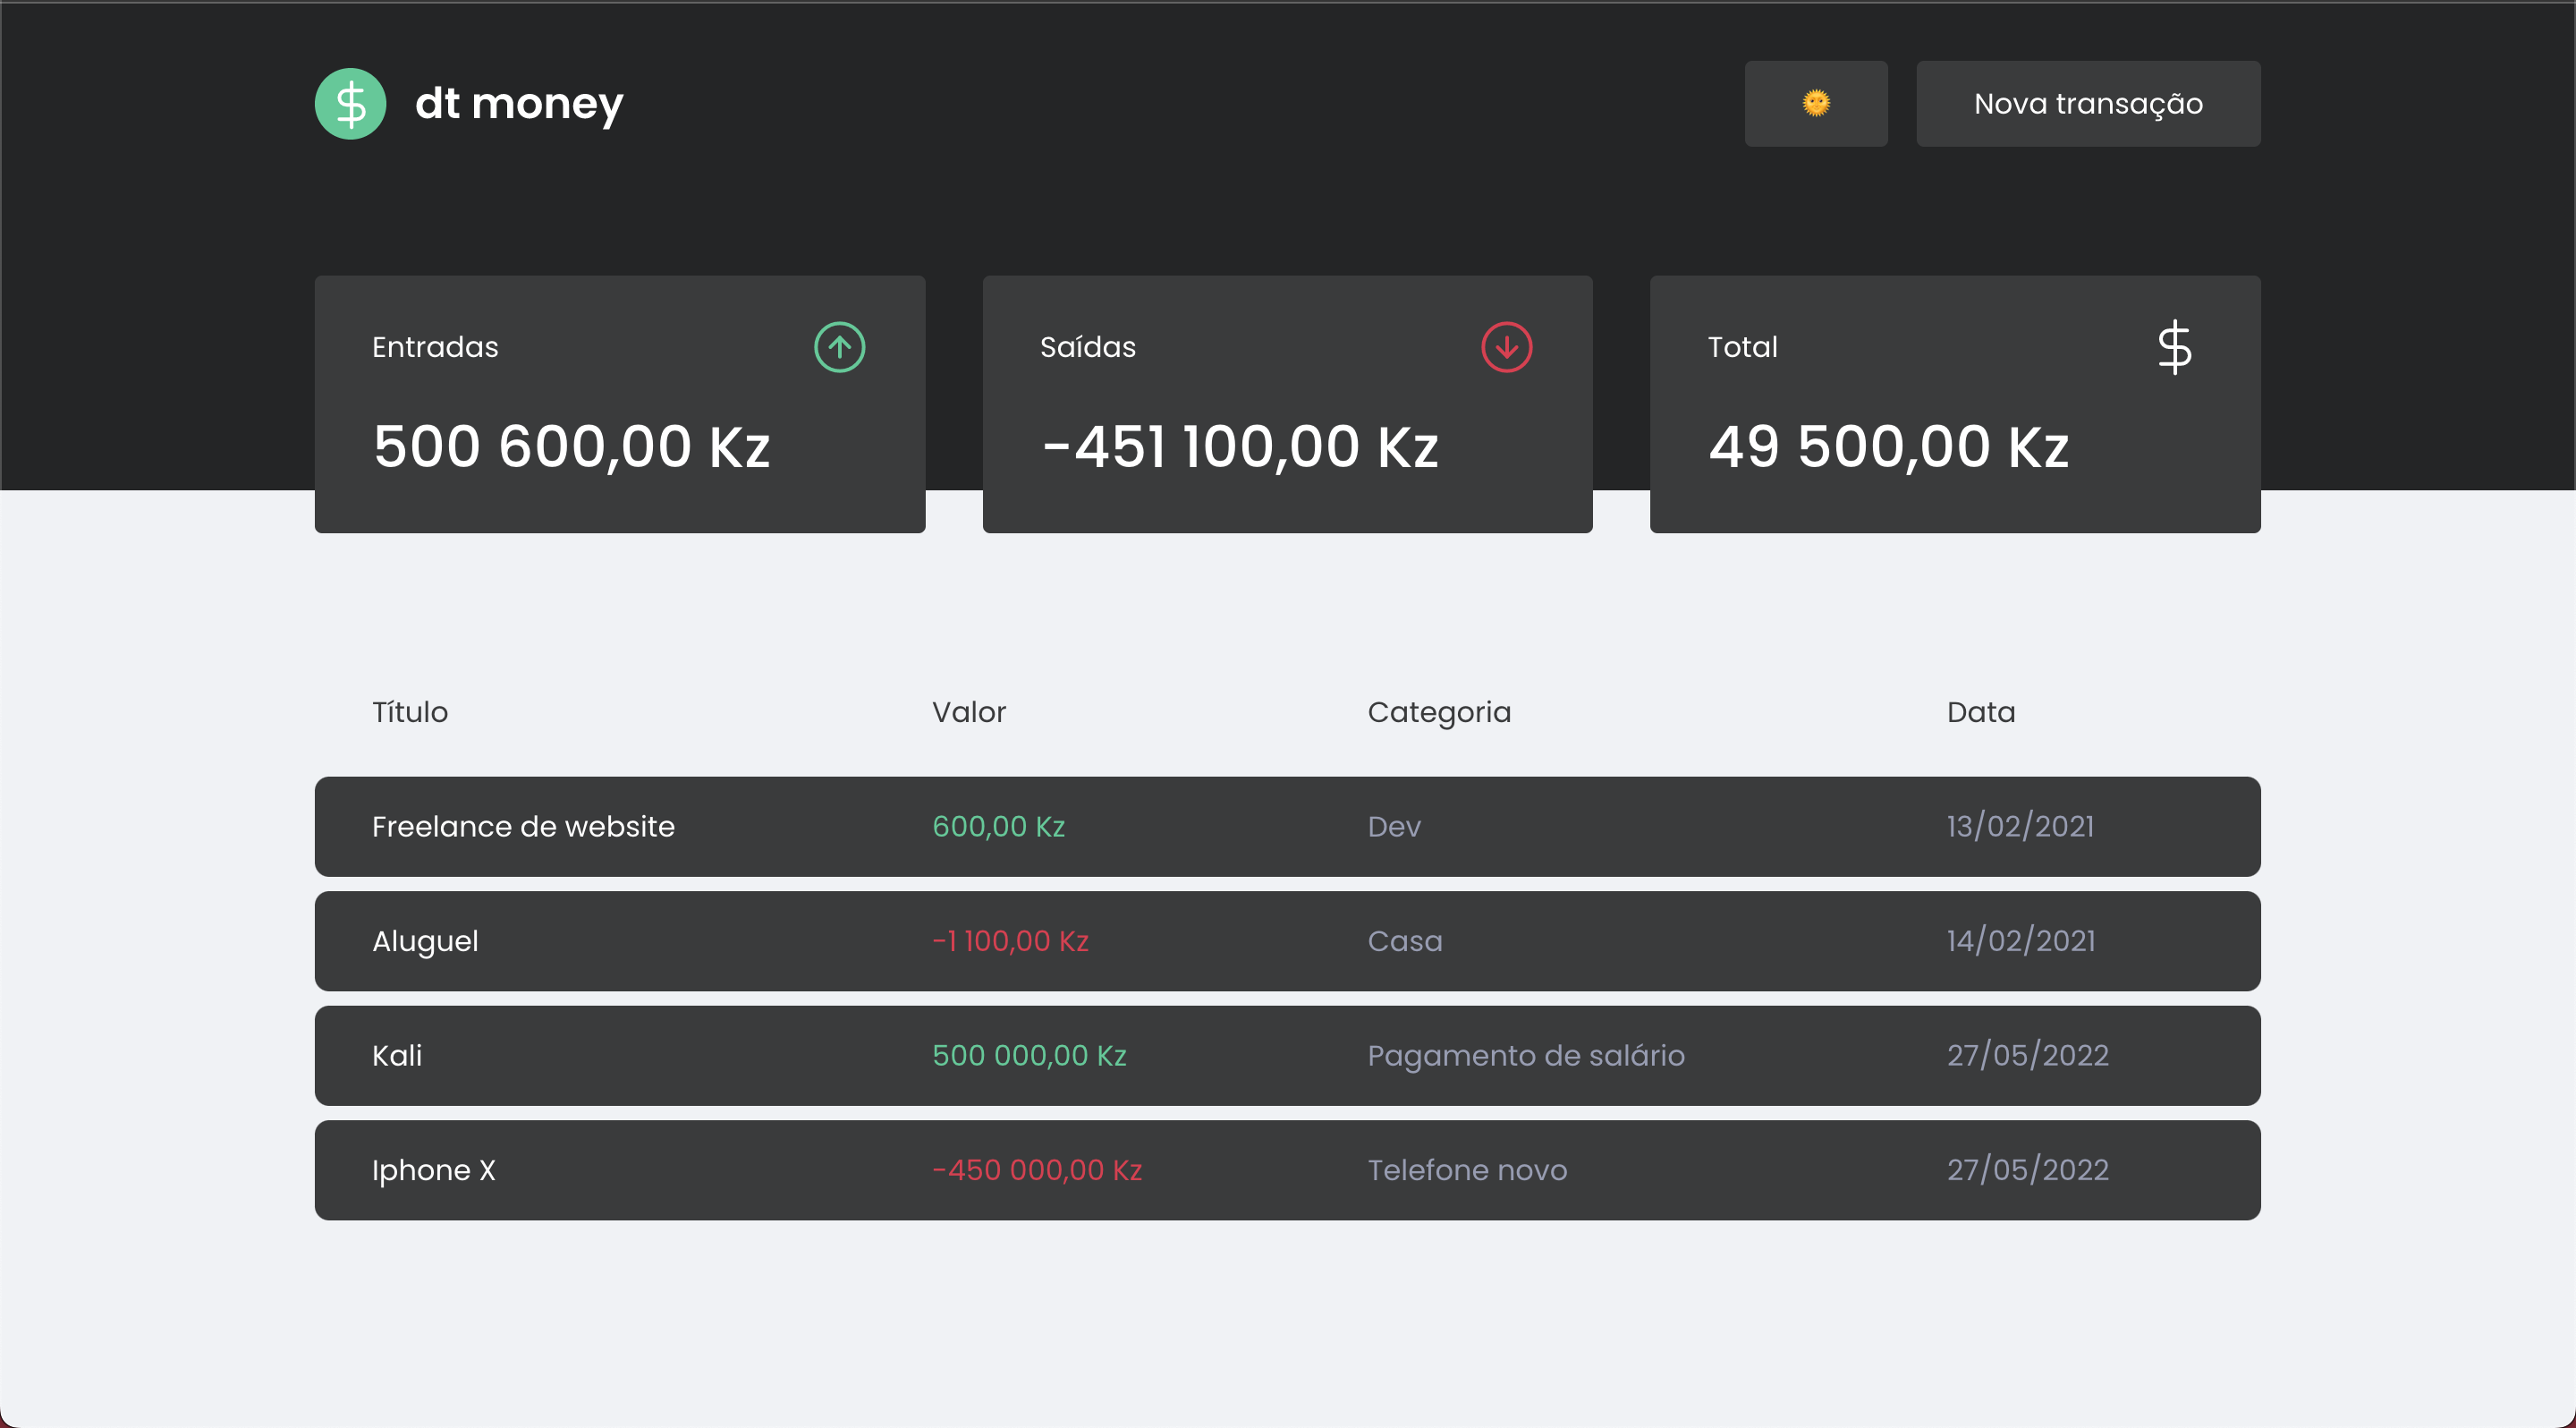2576x1428 pixels.
Task: Click the dollar sign Total icon
Action: (2173, 347)
